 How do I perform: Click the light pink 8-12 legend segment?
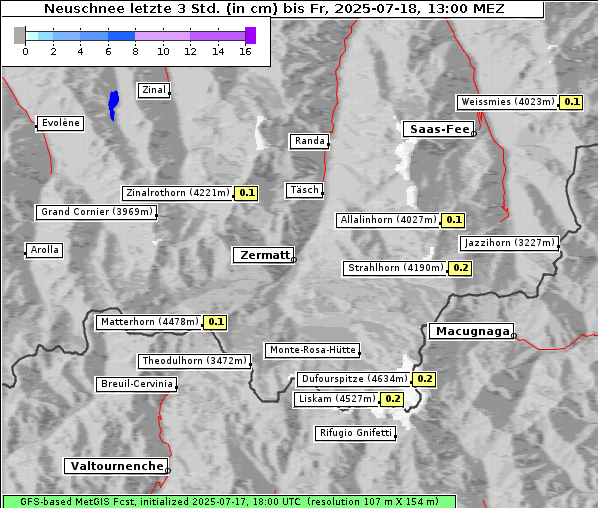pos(162,36)
